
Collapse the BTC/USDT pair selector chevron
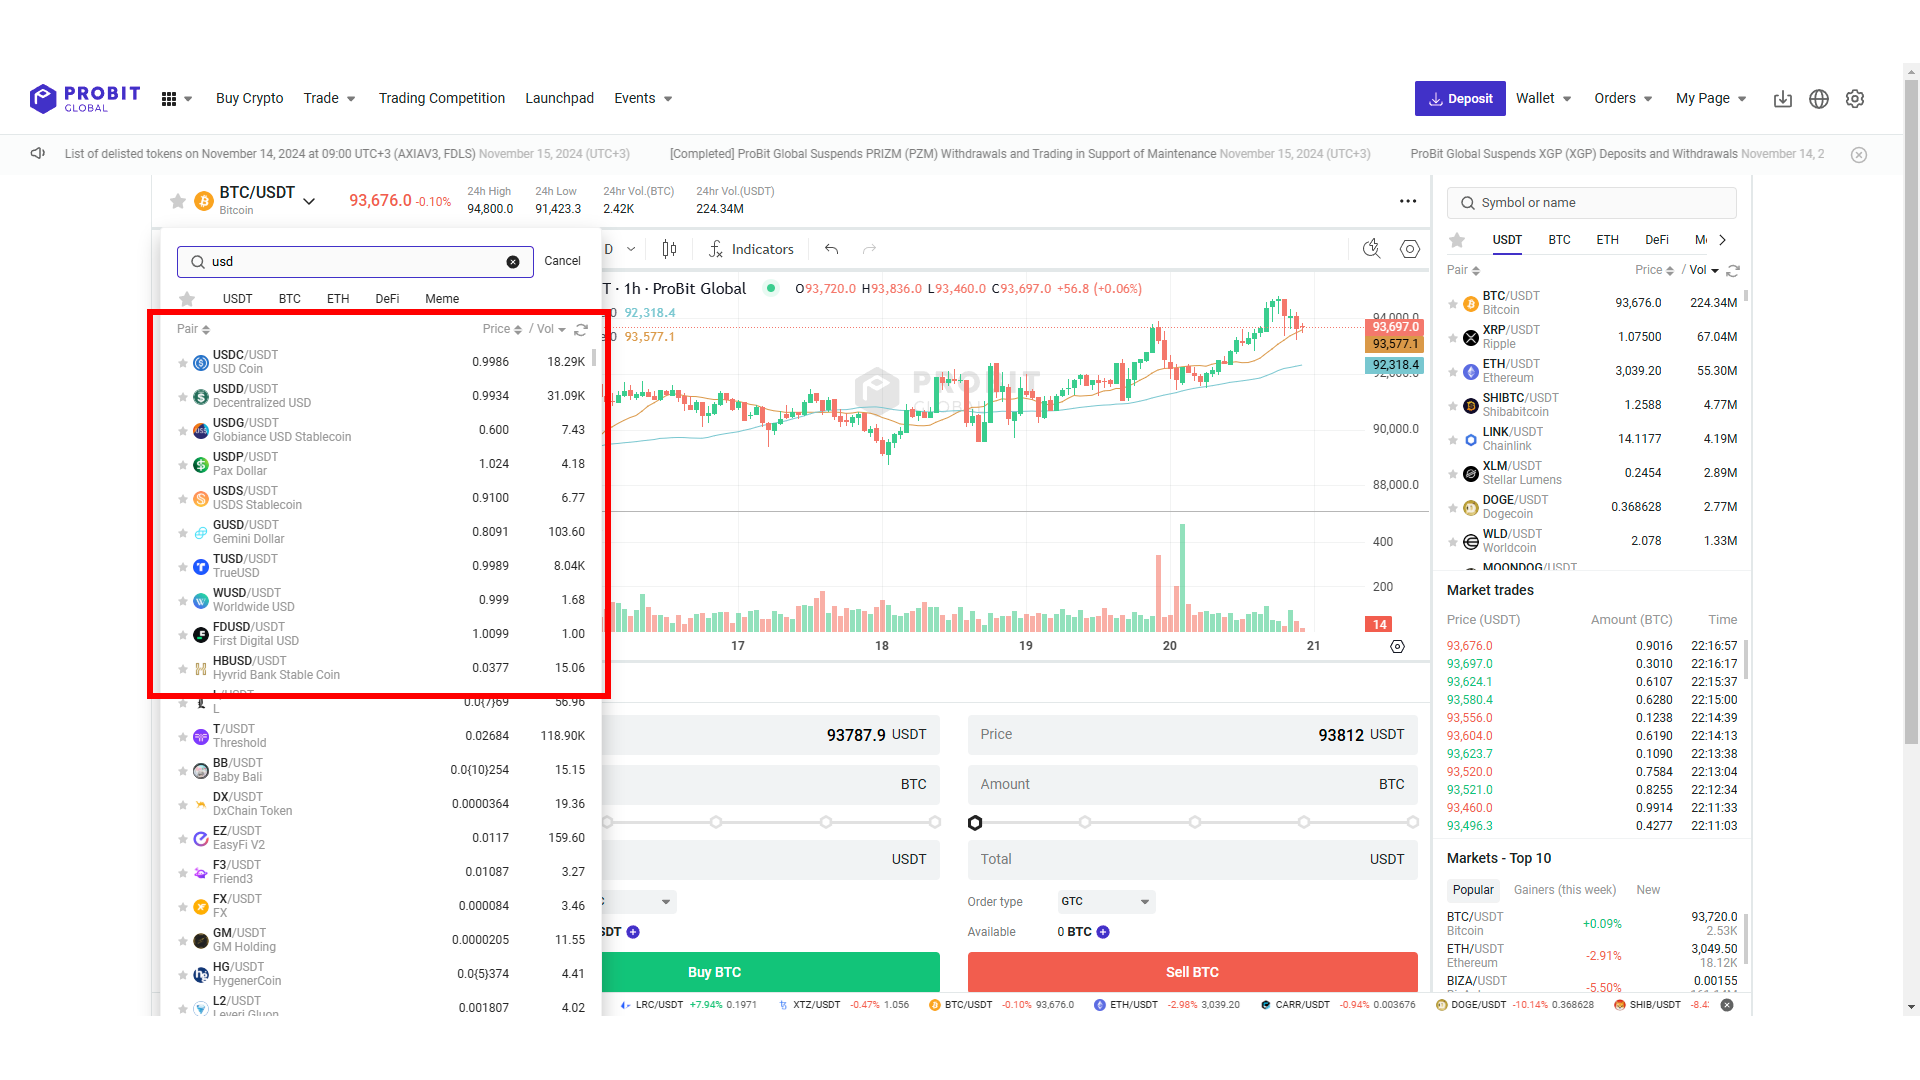(309, 201)
